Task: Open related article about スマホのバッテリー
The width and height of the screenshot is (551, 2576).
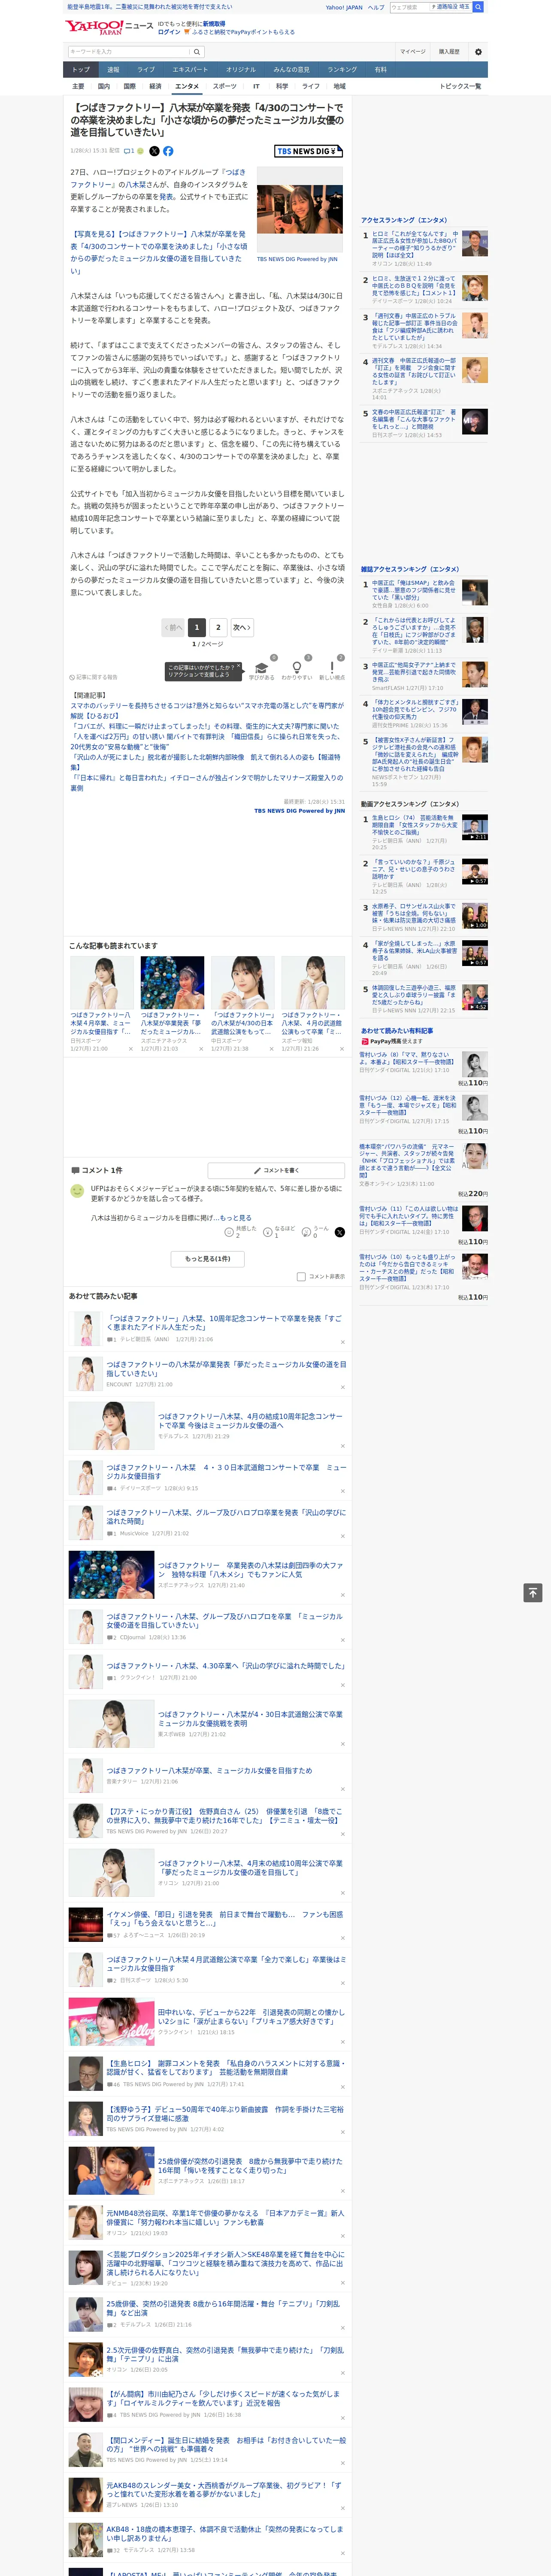Action: (x=207, y=711)
